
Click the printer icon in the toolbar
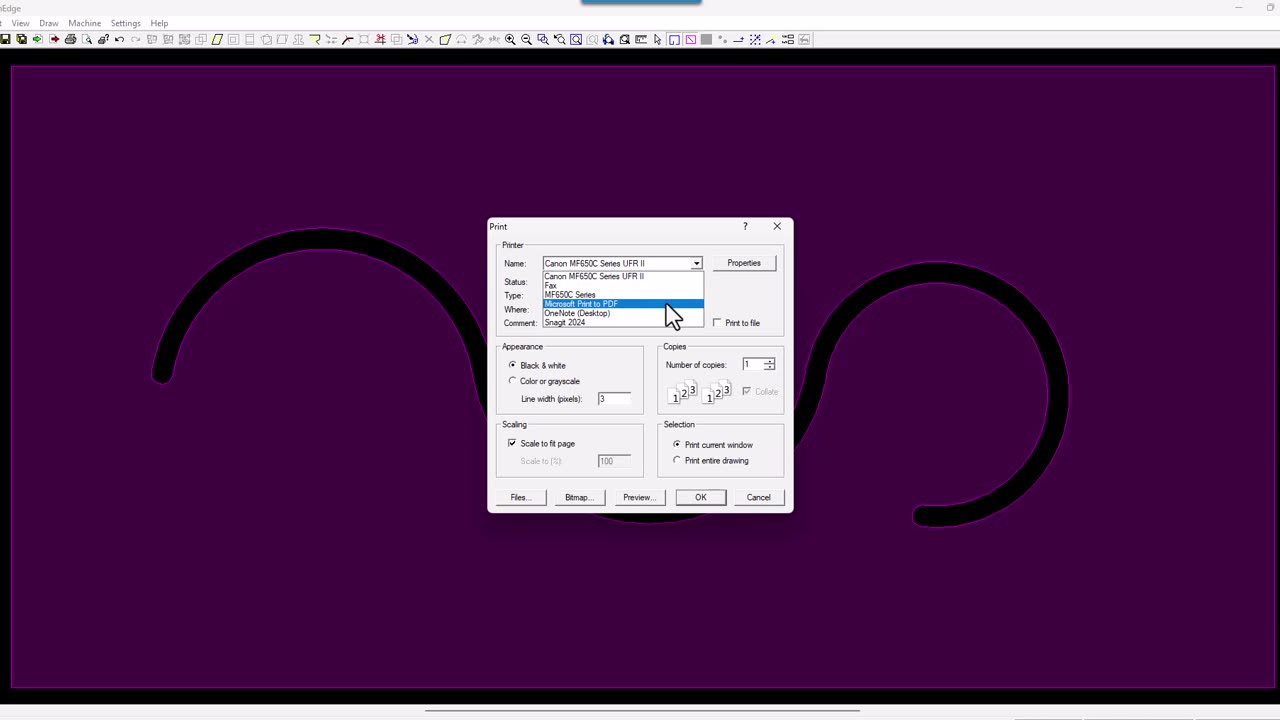click(70, 39)
